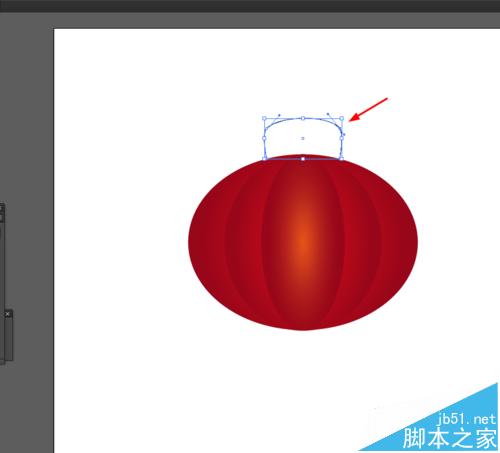The height and width of the screenshot is (453, 500).
Task: Close the floating panel with the X
Action: 7,314
